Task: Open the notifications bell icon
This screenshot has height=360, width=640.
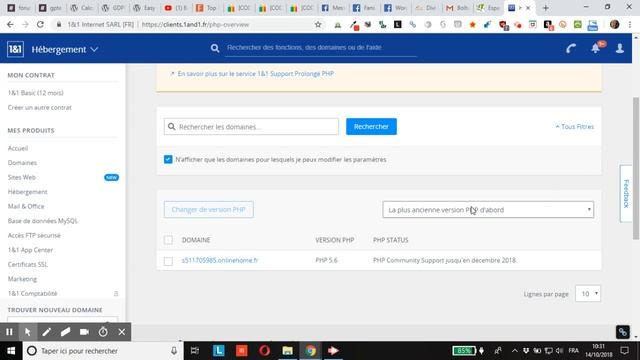Action: tap(596, 48)
